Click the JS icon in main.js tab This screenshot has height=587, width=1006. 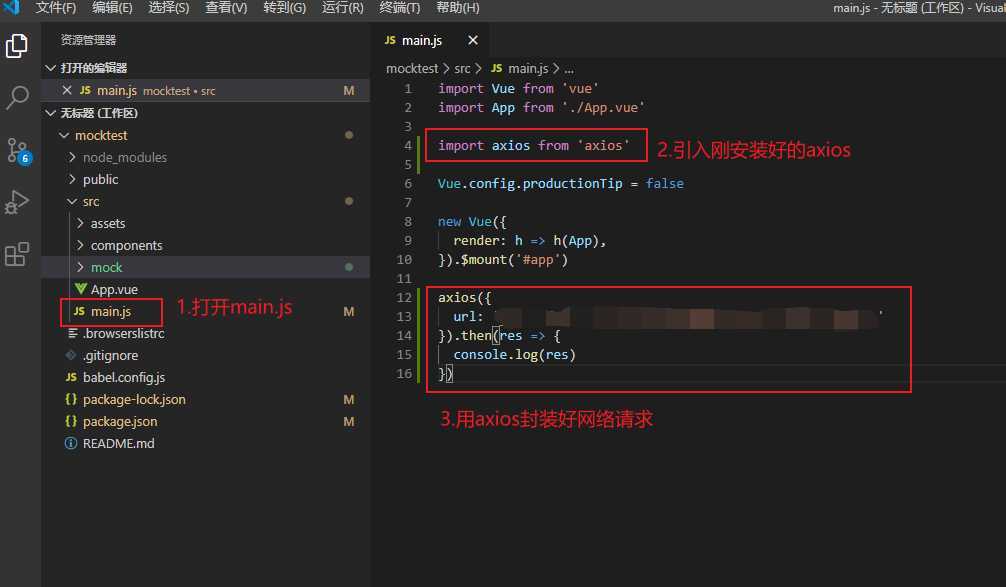coord(390,40)
